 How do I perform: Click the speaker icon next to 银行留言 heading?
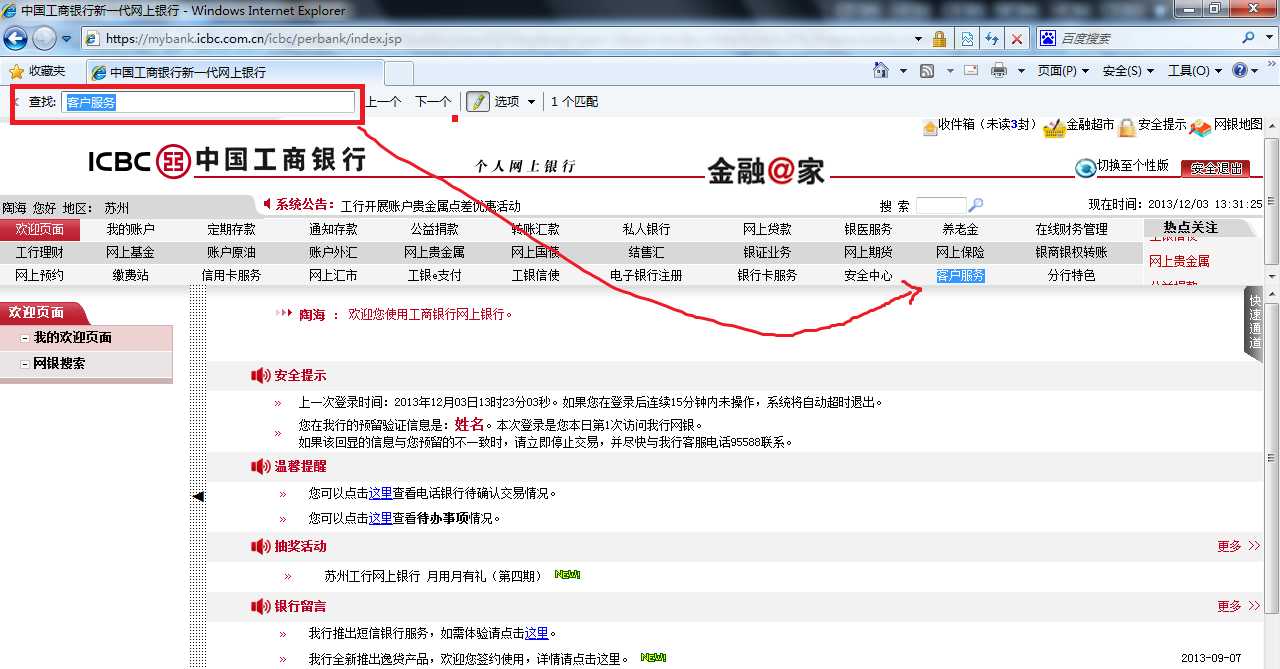[260, 607]
